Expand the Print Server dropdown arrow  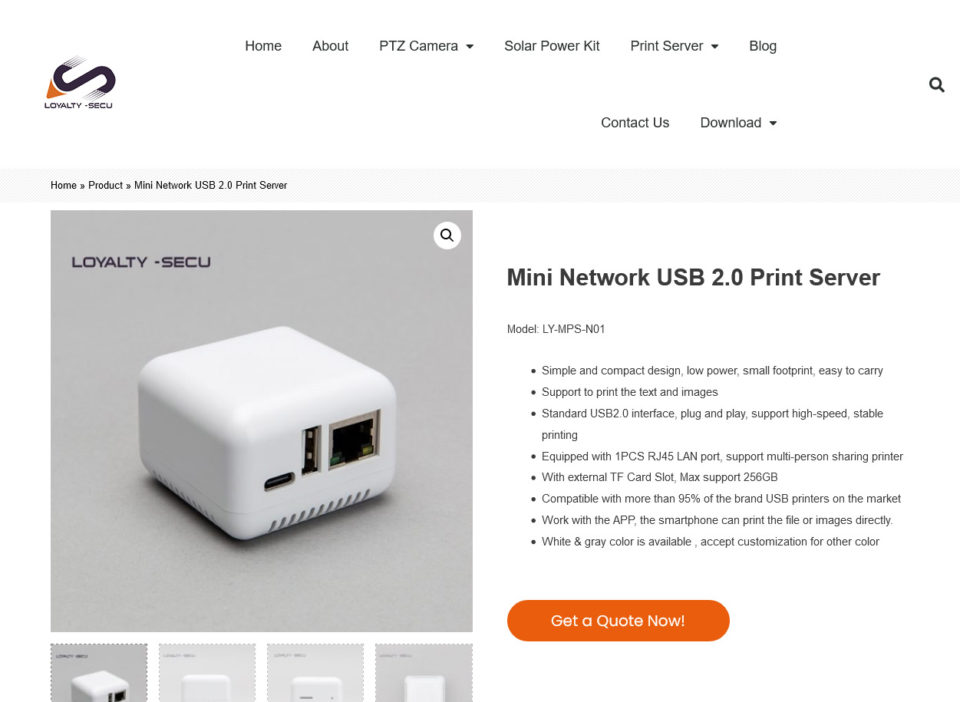(x=714, y=47)
